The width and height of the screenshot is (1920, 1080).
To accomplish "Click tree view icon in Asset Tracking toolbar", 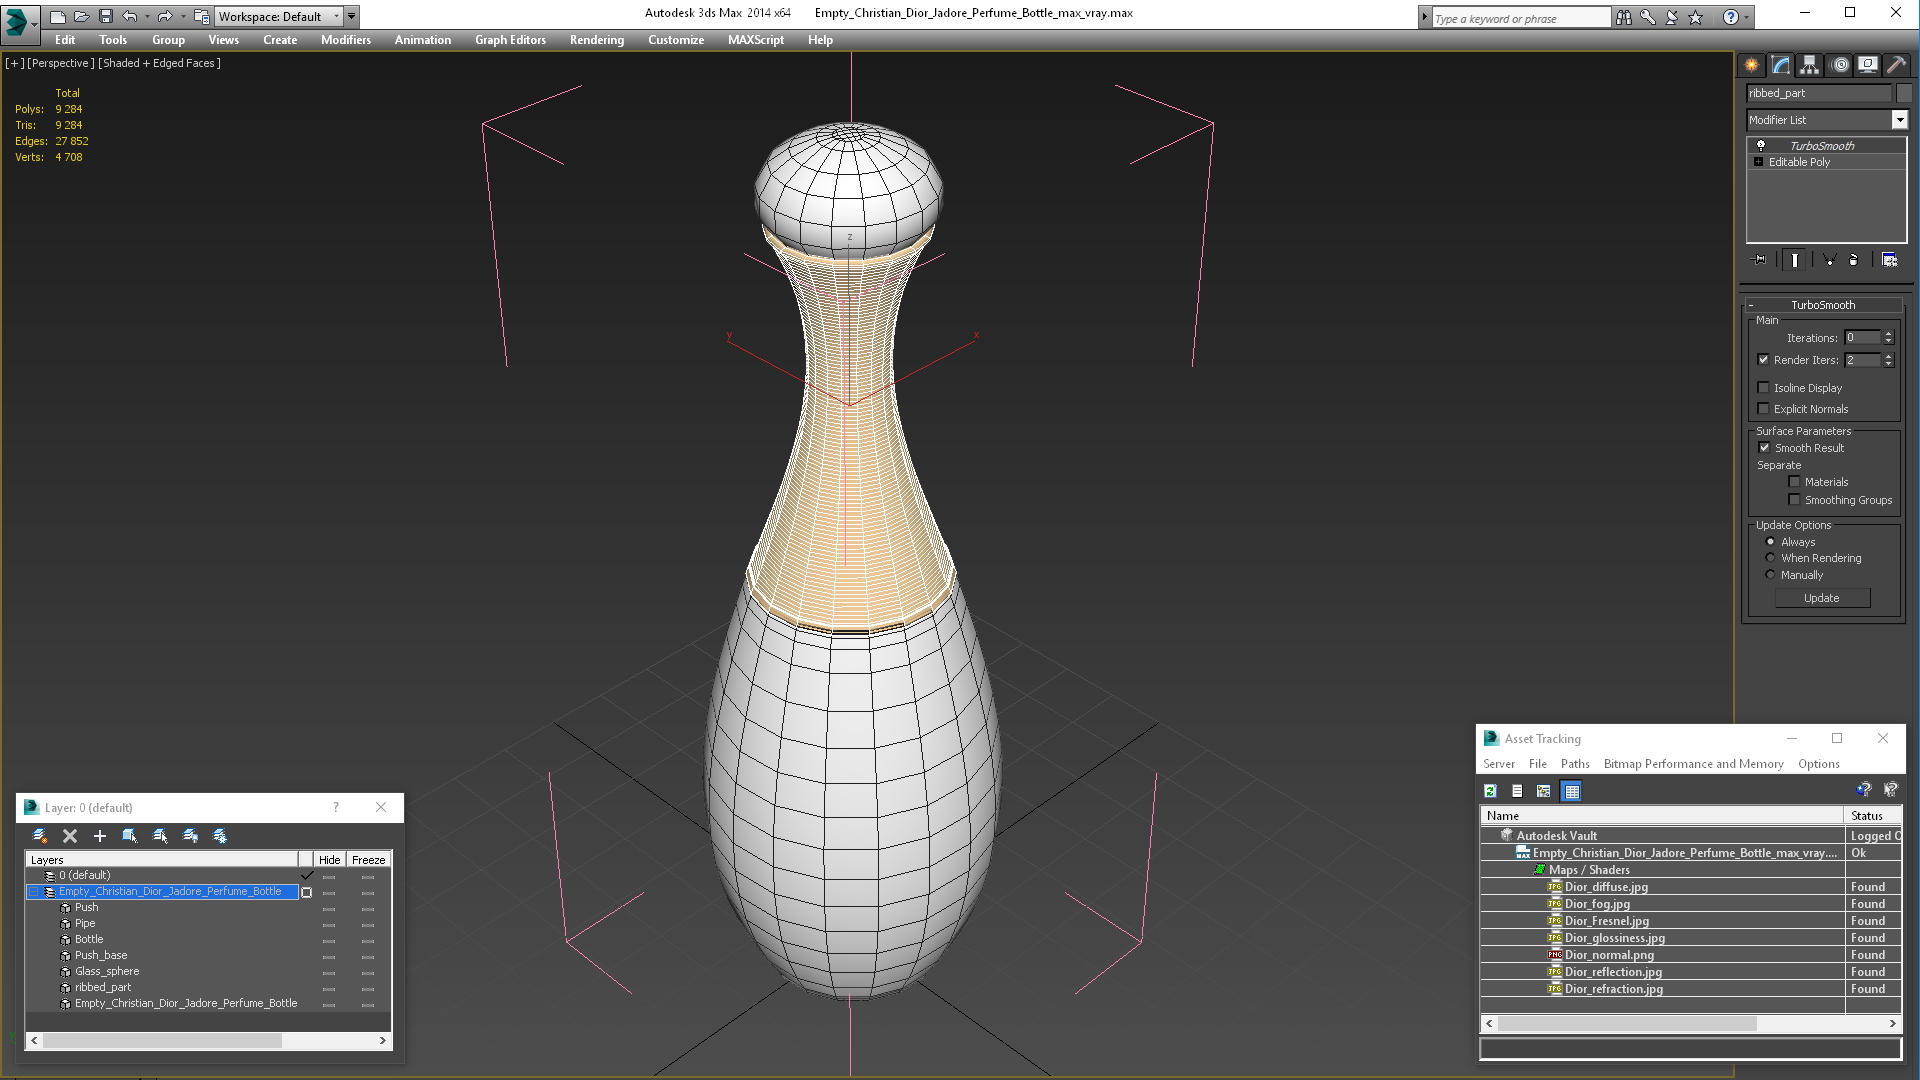I will [1544, 791].
